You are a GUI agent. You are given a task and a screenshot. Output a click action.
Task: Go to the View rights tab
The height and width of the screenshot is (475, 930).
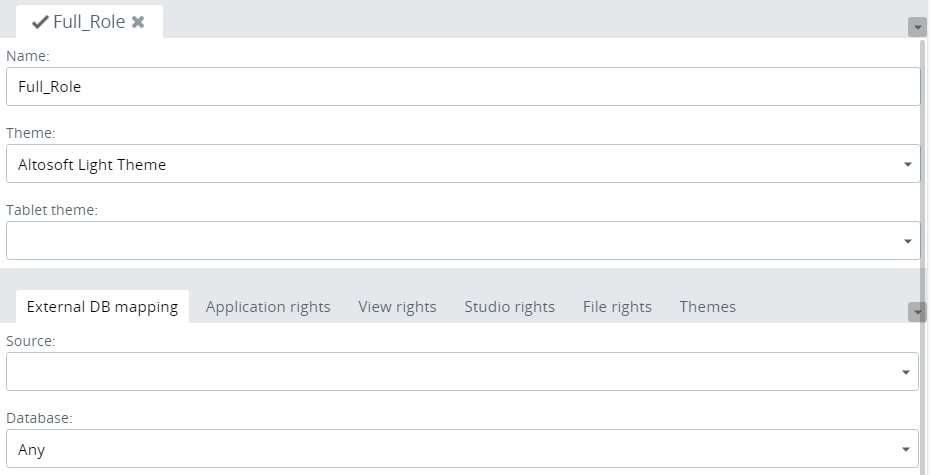(x=397, y=307)
